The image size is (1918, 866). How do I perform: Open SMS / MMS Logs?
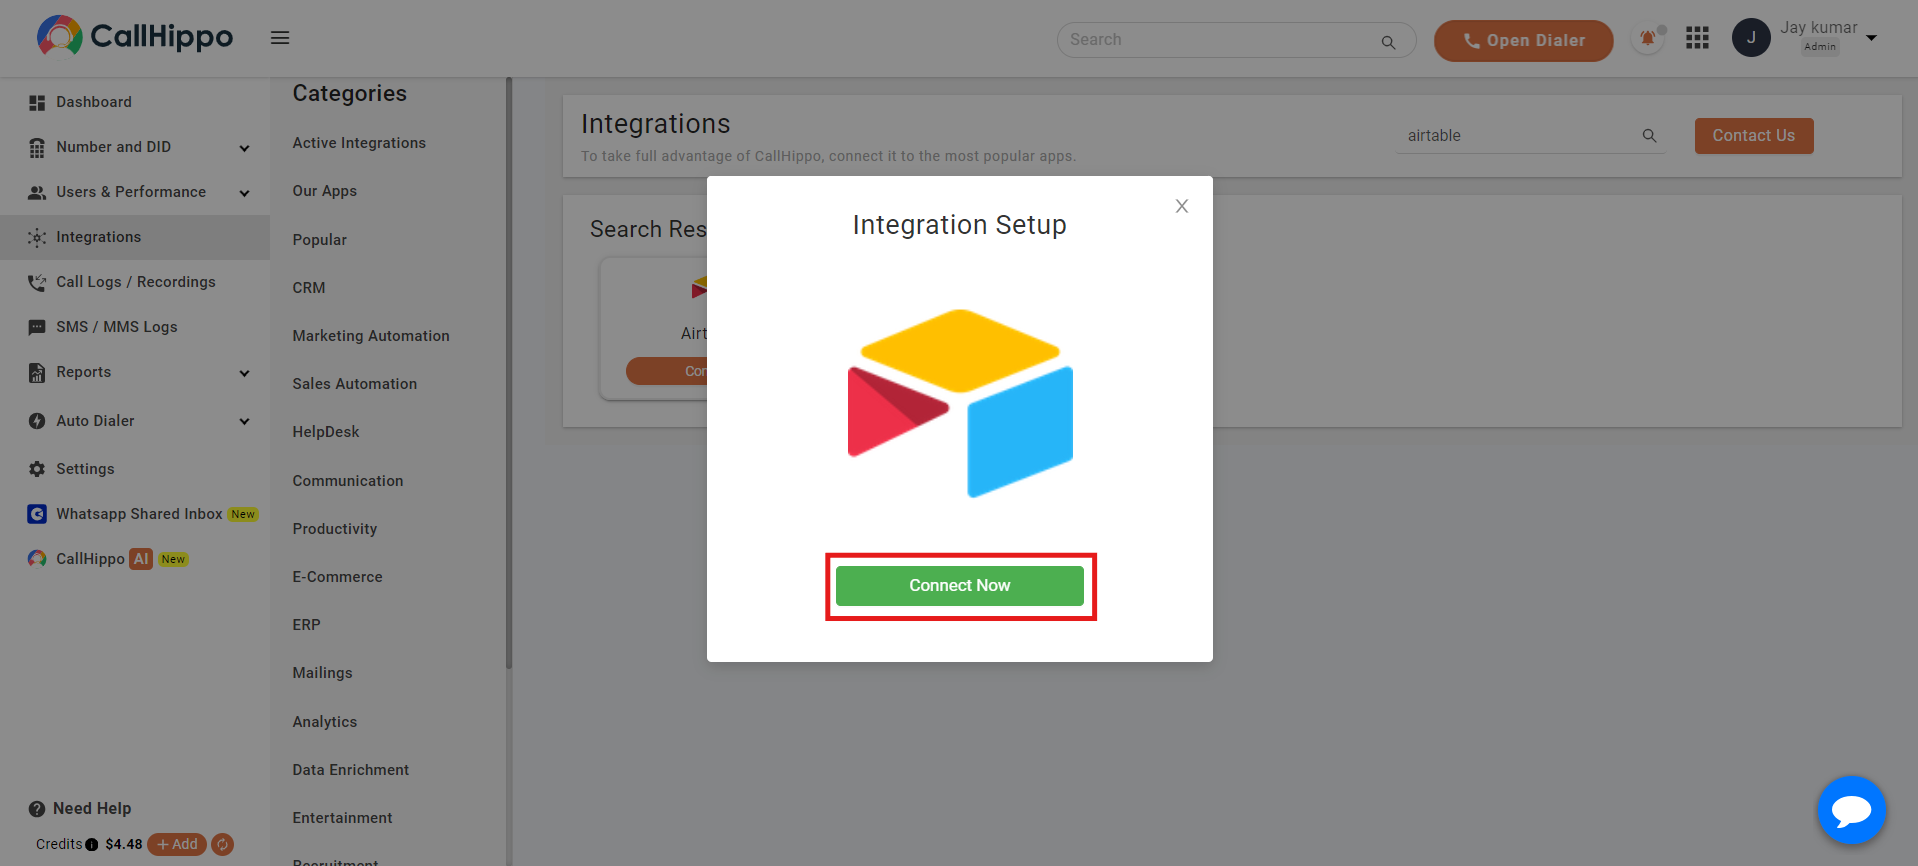coord(117,327)
